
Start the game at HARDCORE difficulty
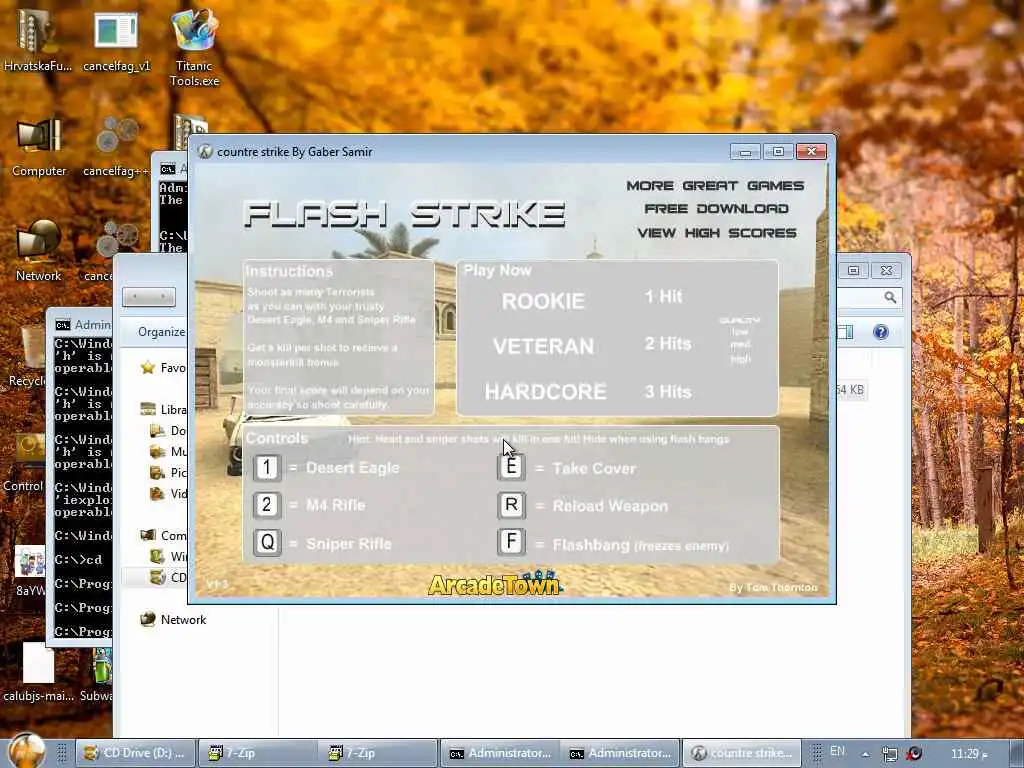coord(545,391)
